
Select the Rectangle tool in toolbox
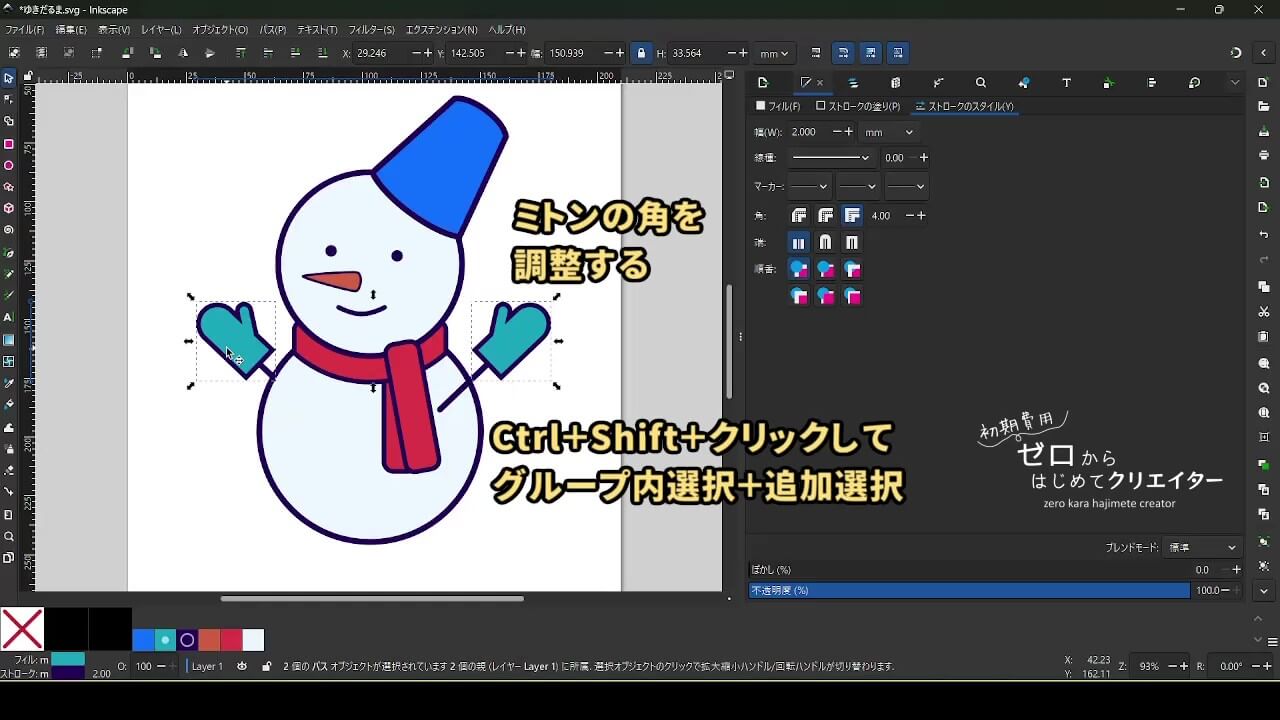9,144
